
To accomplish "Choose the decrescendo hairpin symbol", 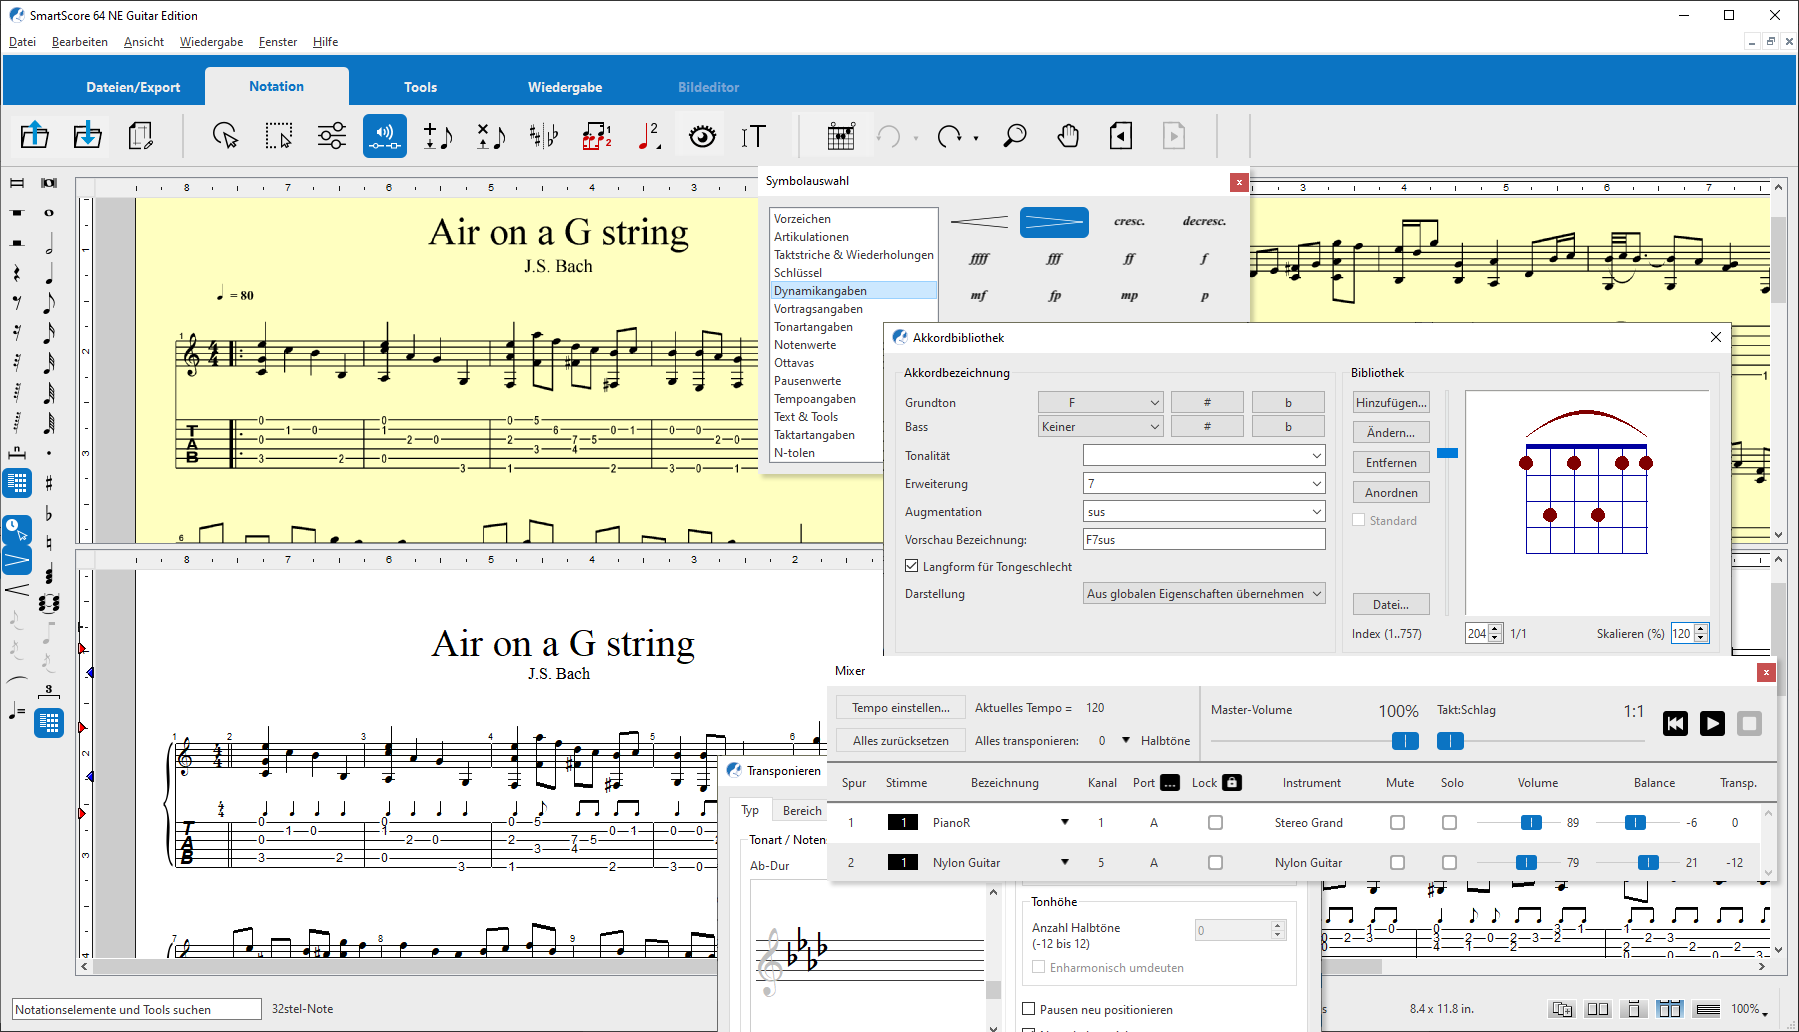I will [x=1054, y=222].
